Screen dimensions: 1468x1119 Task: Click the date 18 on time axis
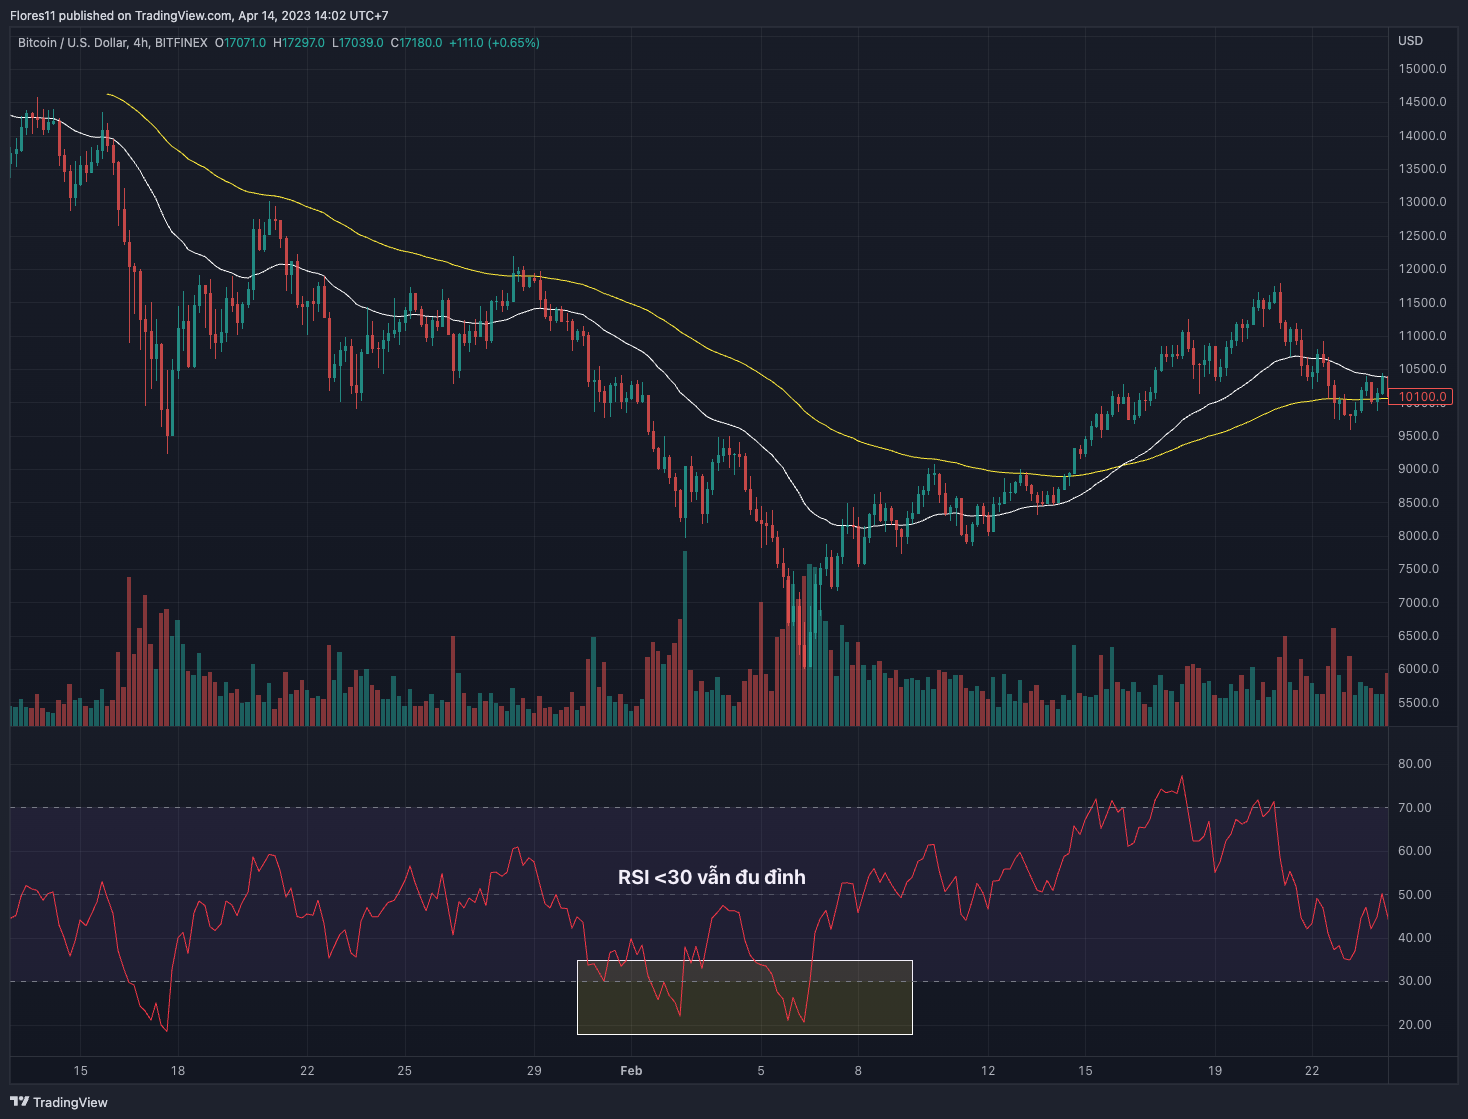178,1071
